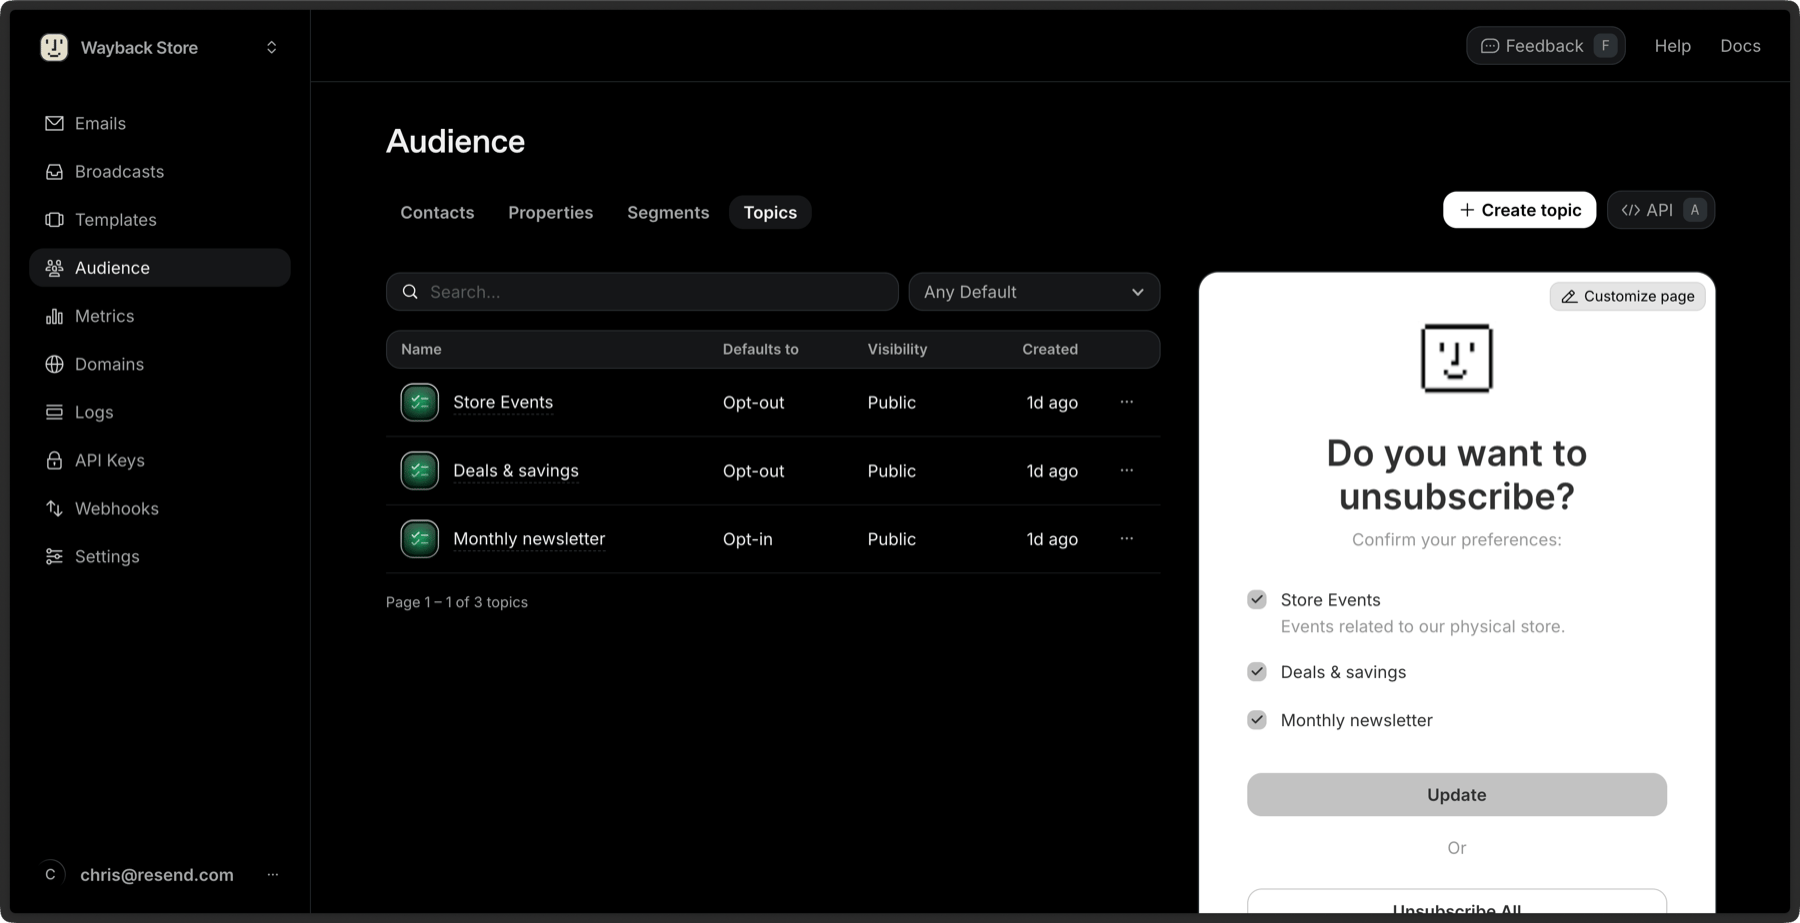
Task: Expand the Any Default filter dropdown
Action: click(x=1034, y=292)
